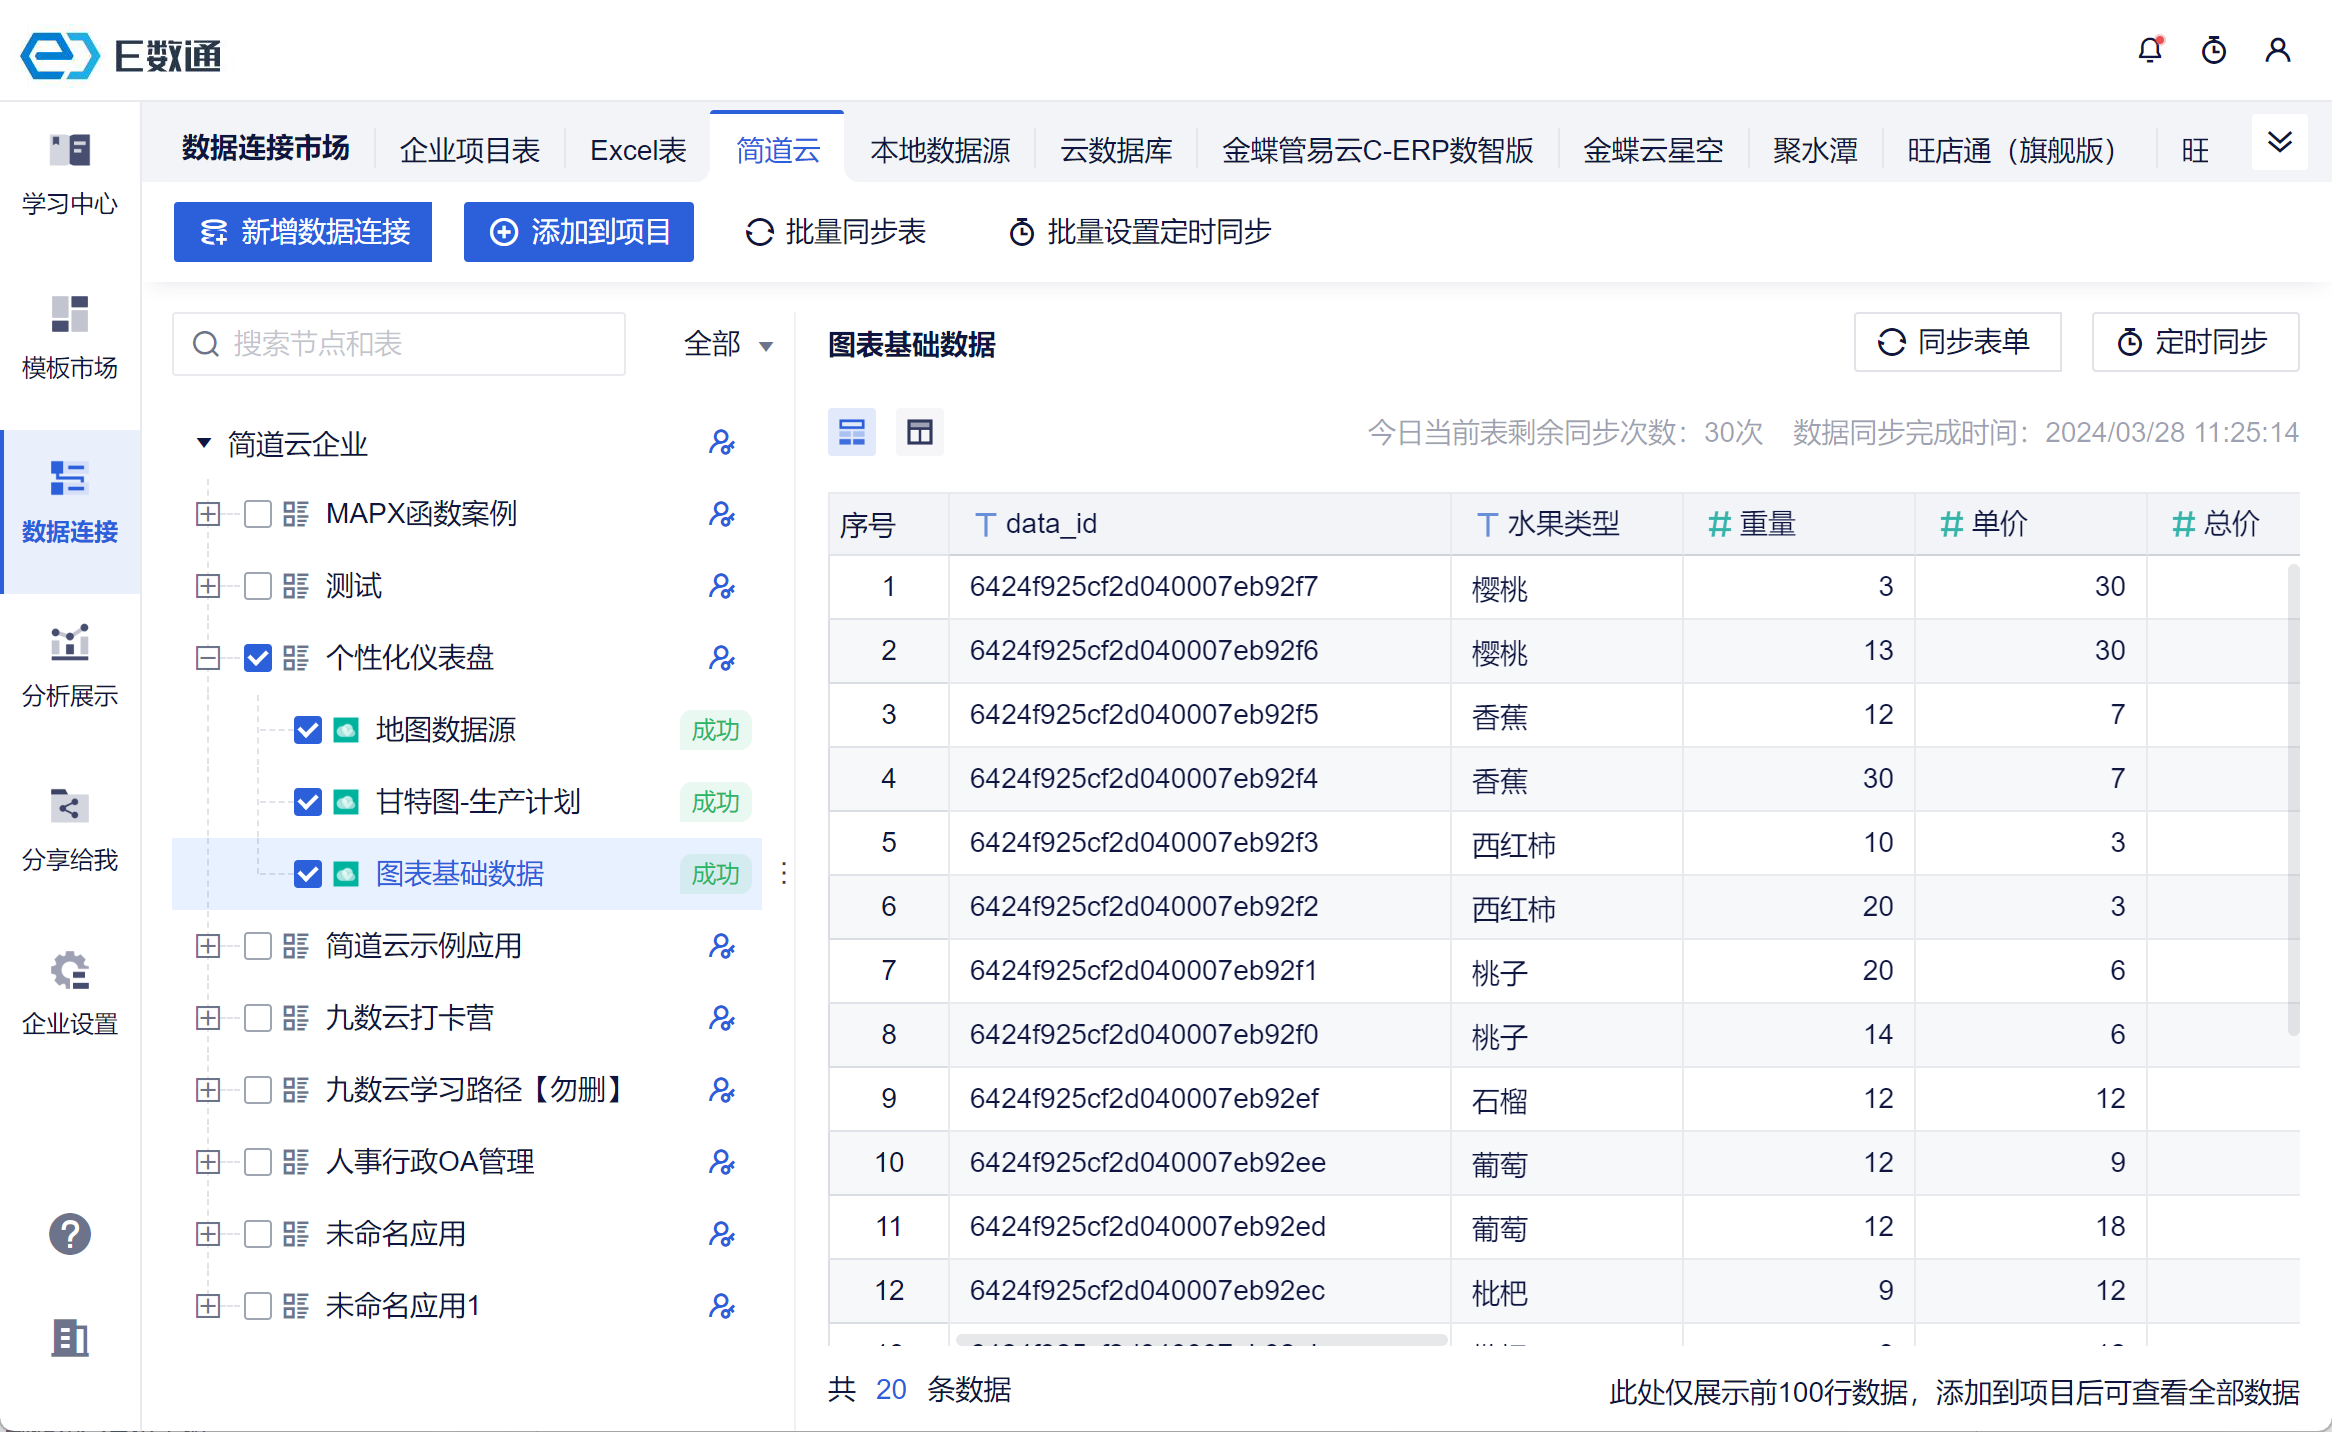Click the timer icon in header
Image resolution: width=2332 pixels, height=1432 pixels.
[2213, 50]
